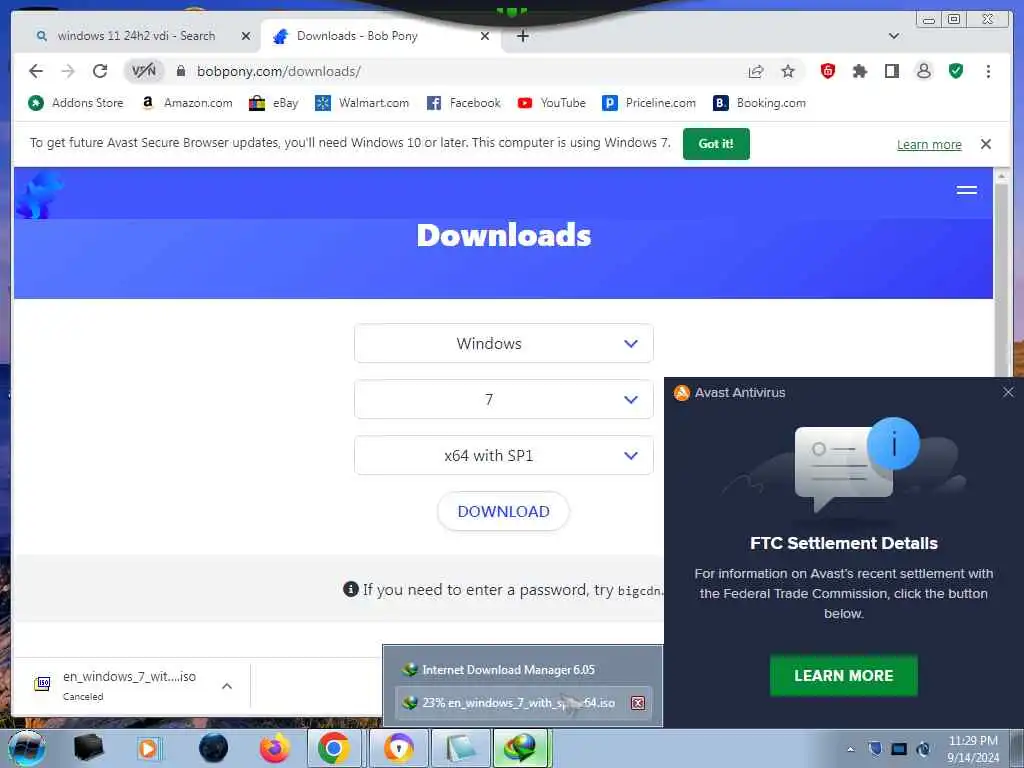Open the user profile icon

tap(923, 71)
